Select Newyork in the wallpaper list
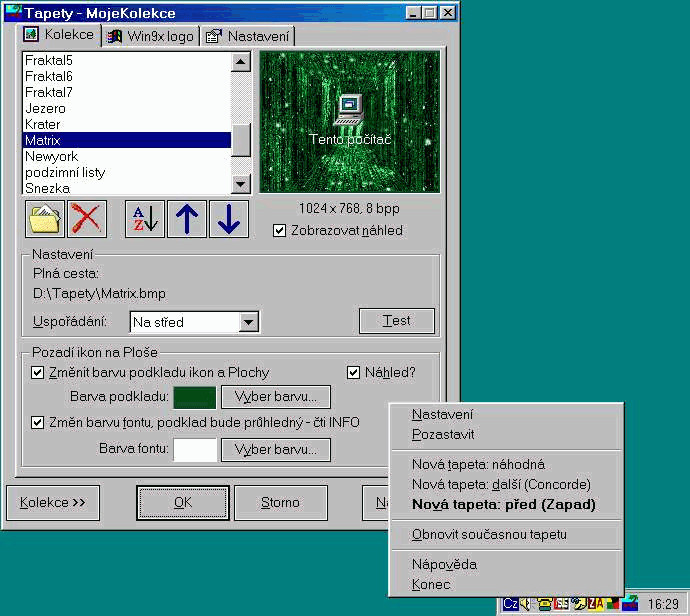The image size is (690, 616). click(x=127, y=156)
